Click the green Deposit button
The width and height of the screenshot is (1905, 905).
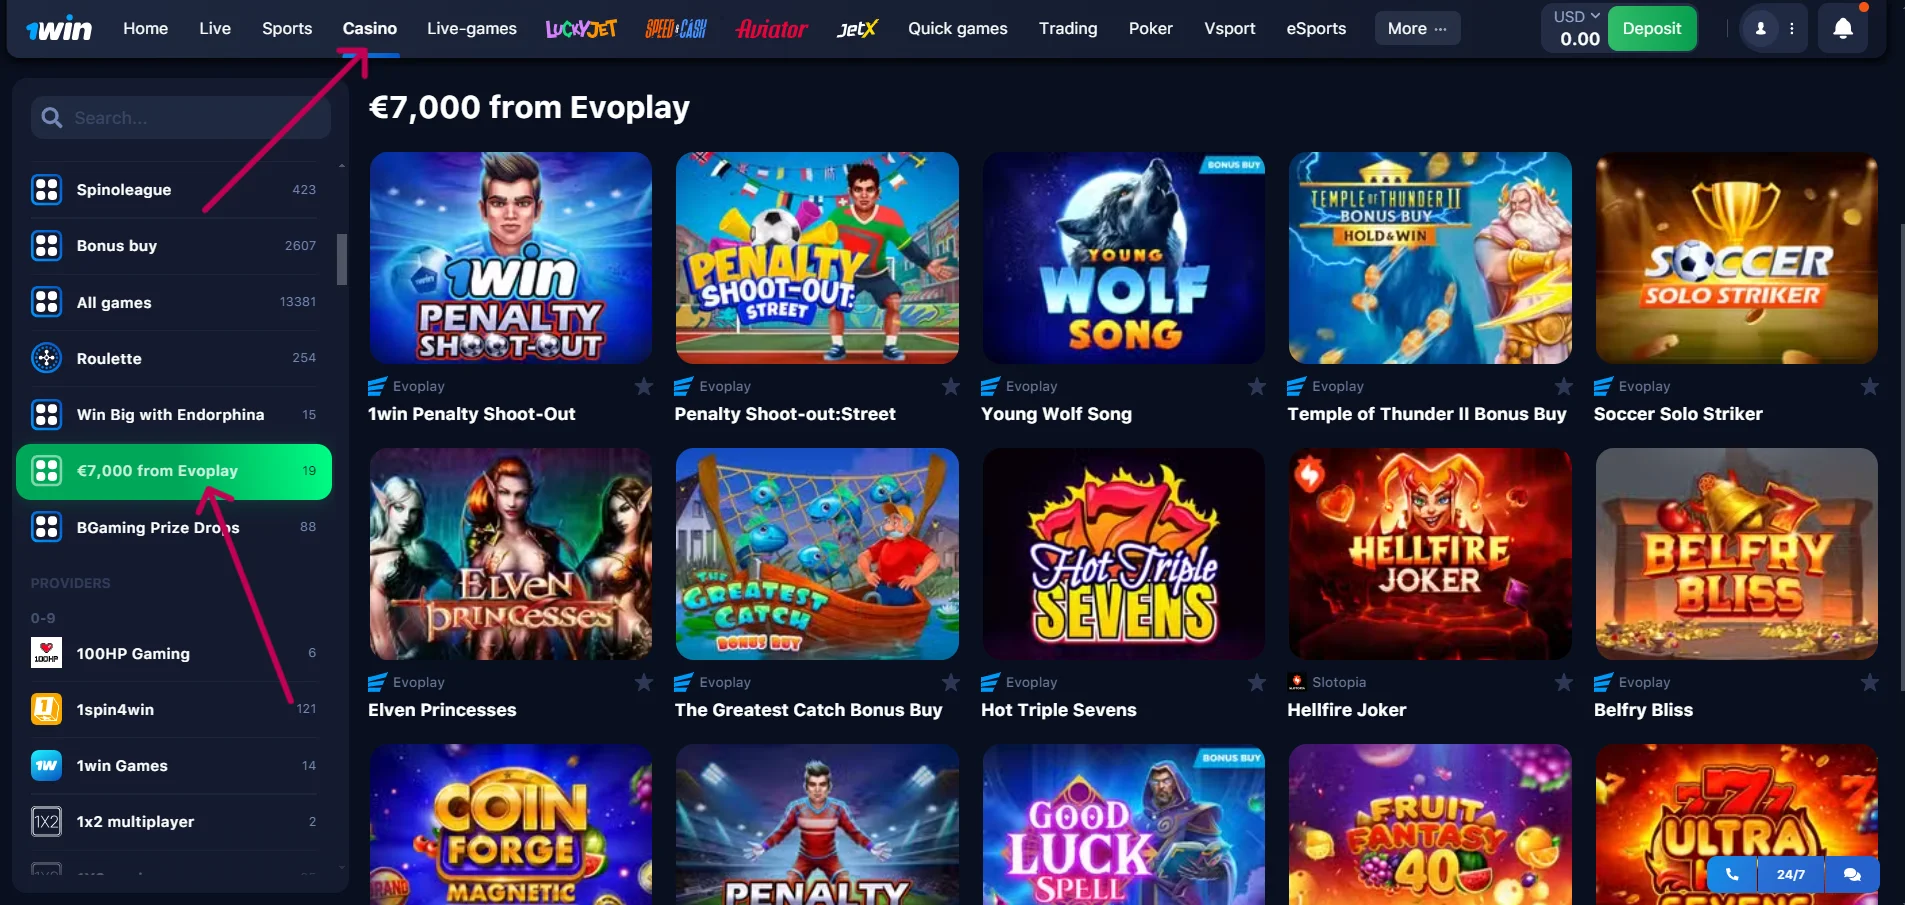(1651, 29)
